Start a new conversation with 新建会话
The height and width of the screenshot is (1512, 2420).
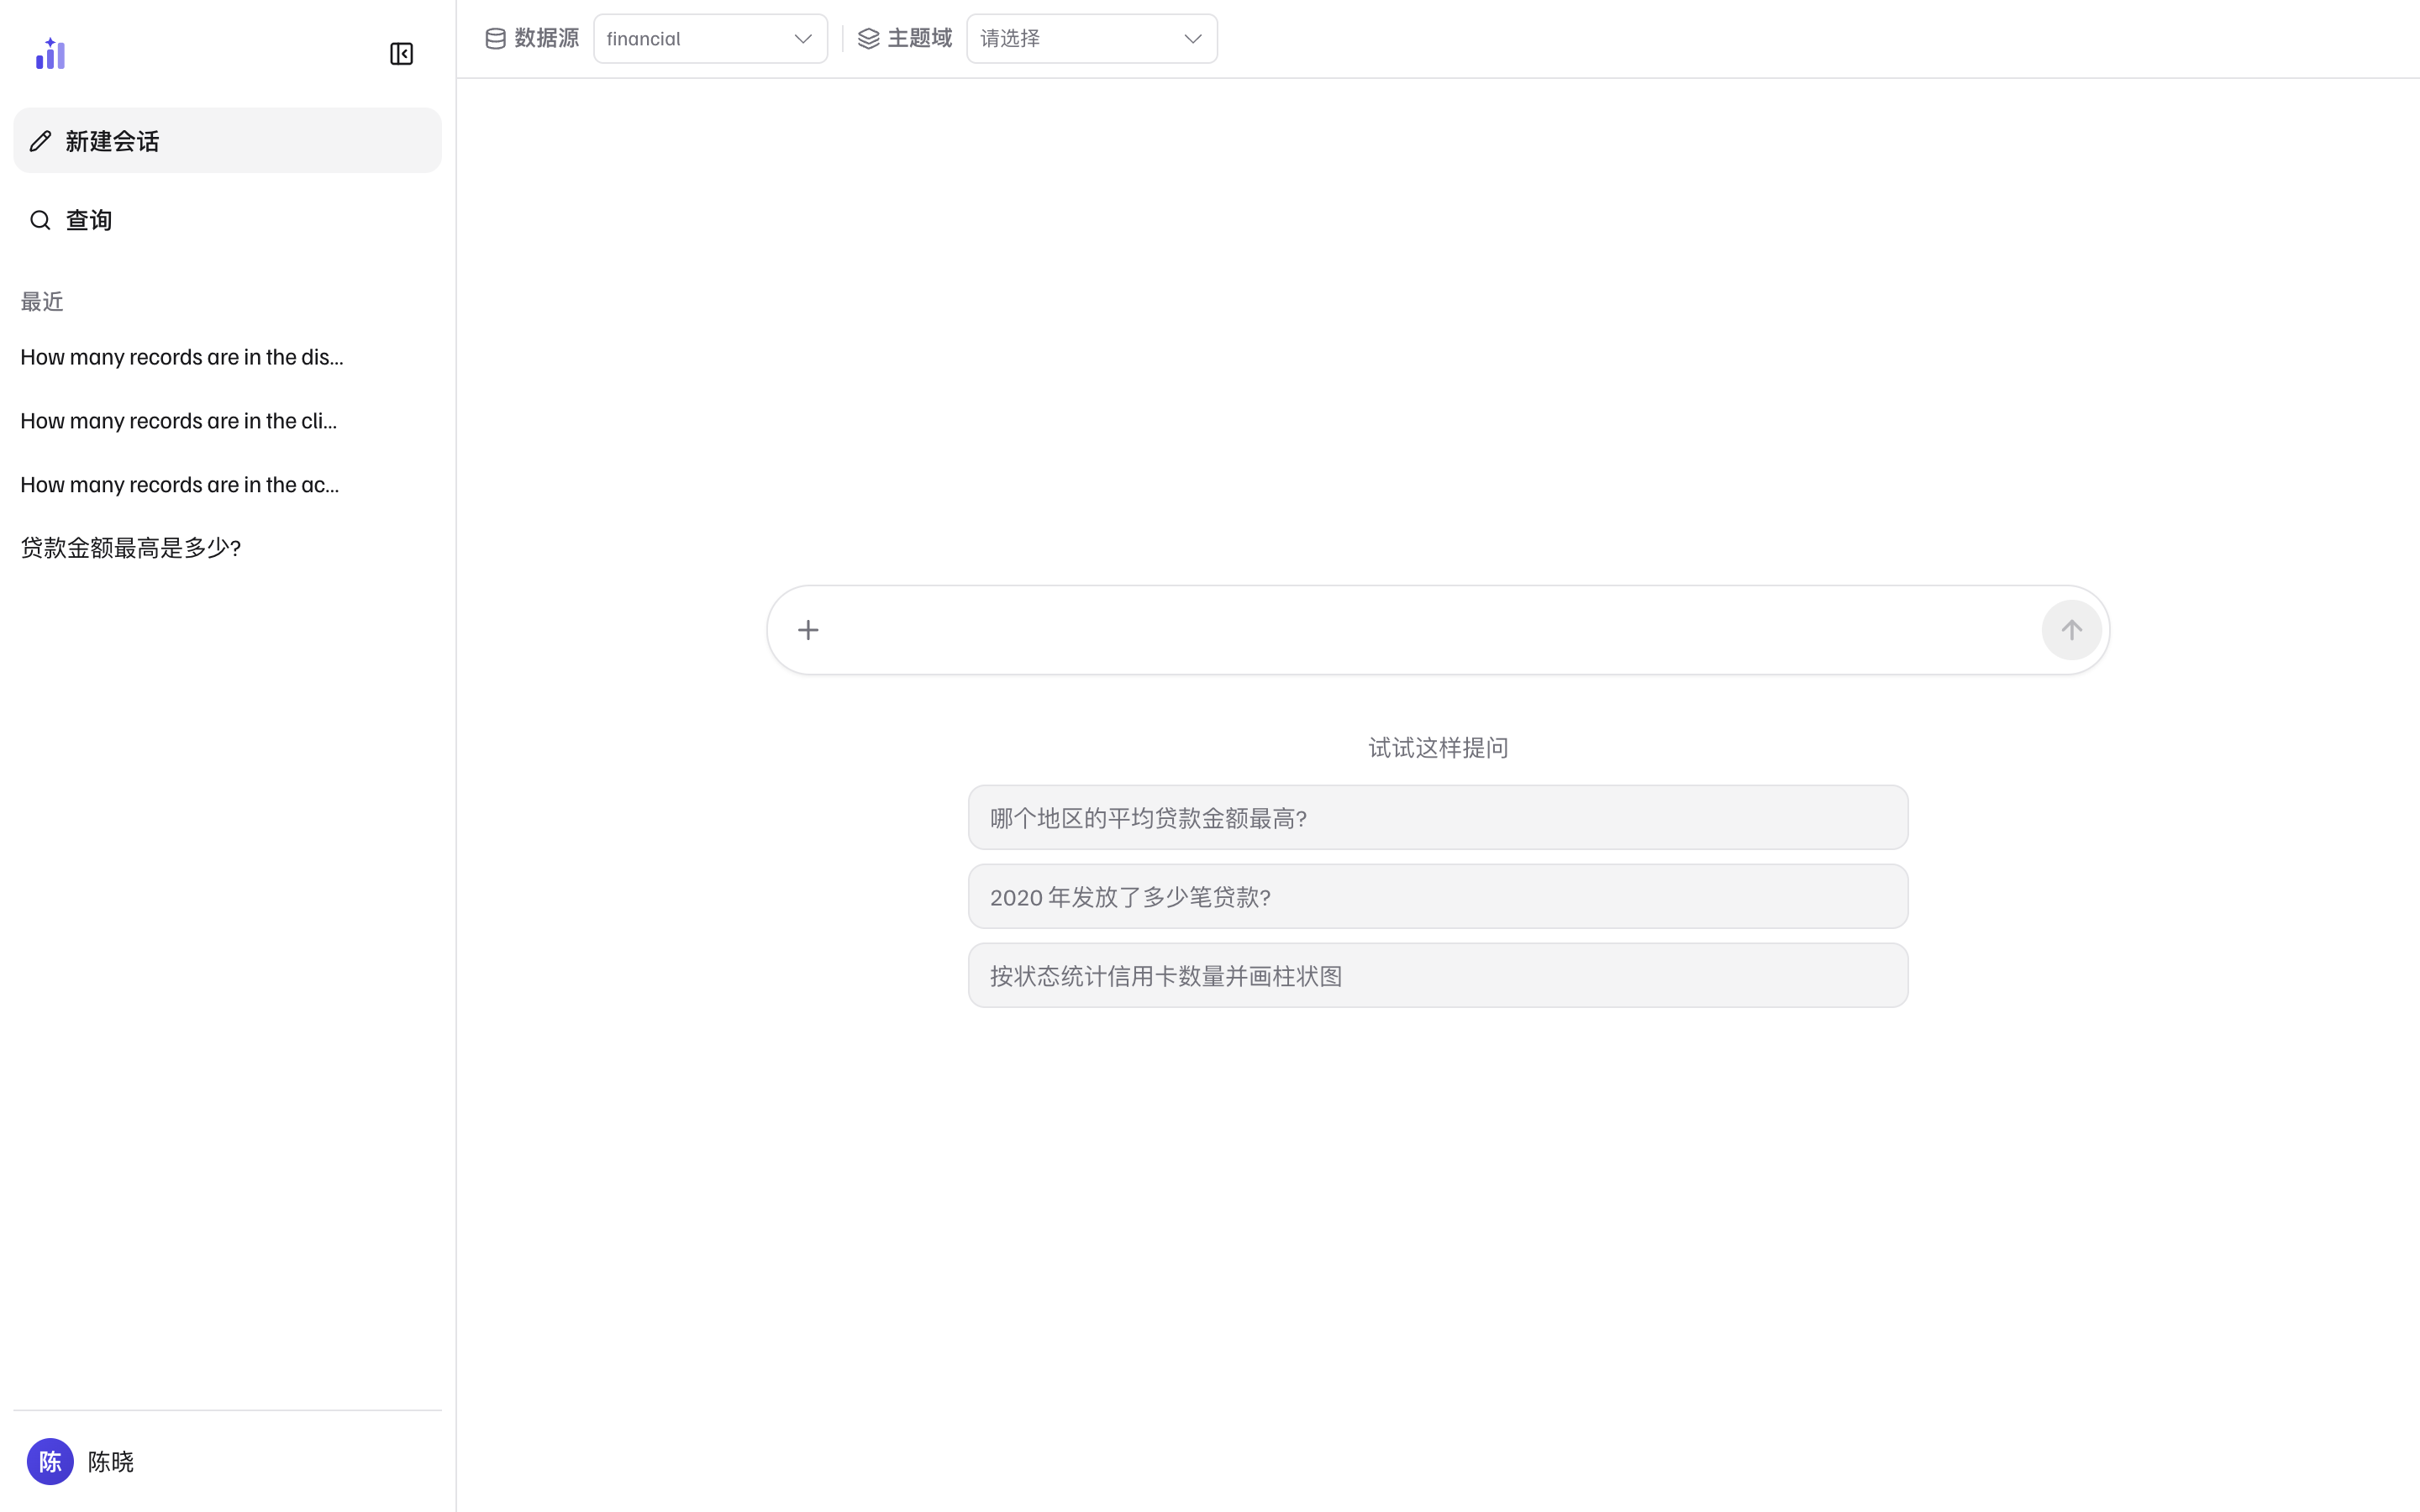click(x=227, y=141)
